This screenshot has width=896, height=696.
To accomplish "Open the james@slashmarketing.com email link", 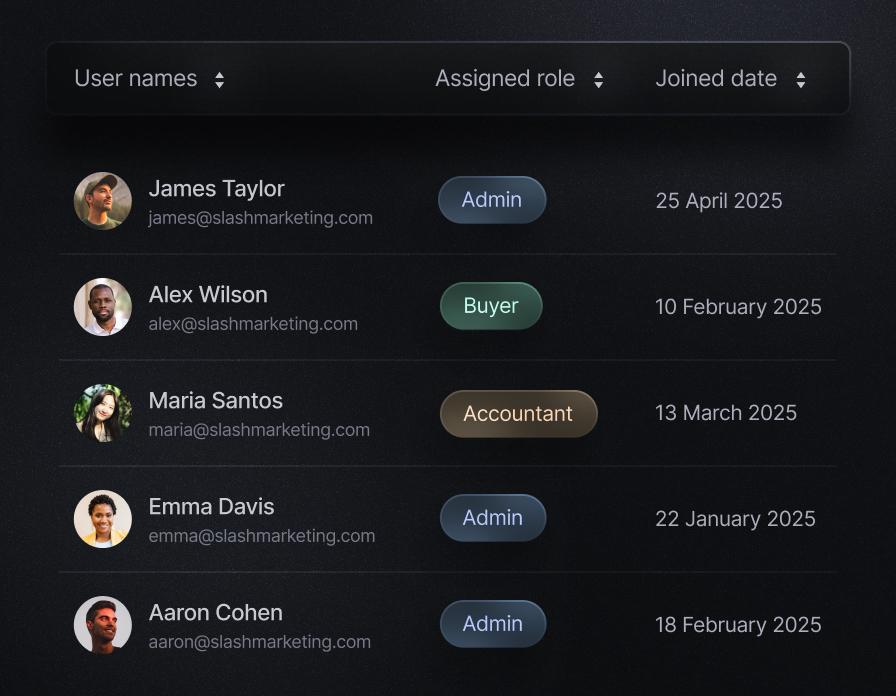I will coord(260,218).
